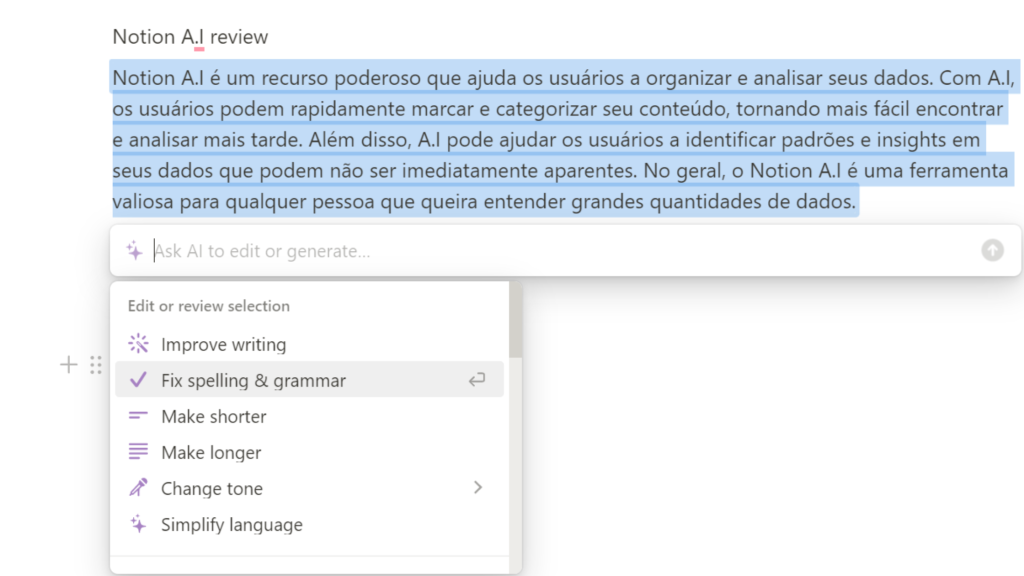Click the checkmark icon next to Fix spelling
1024x576 pixels.
[x=137, y=380]
